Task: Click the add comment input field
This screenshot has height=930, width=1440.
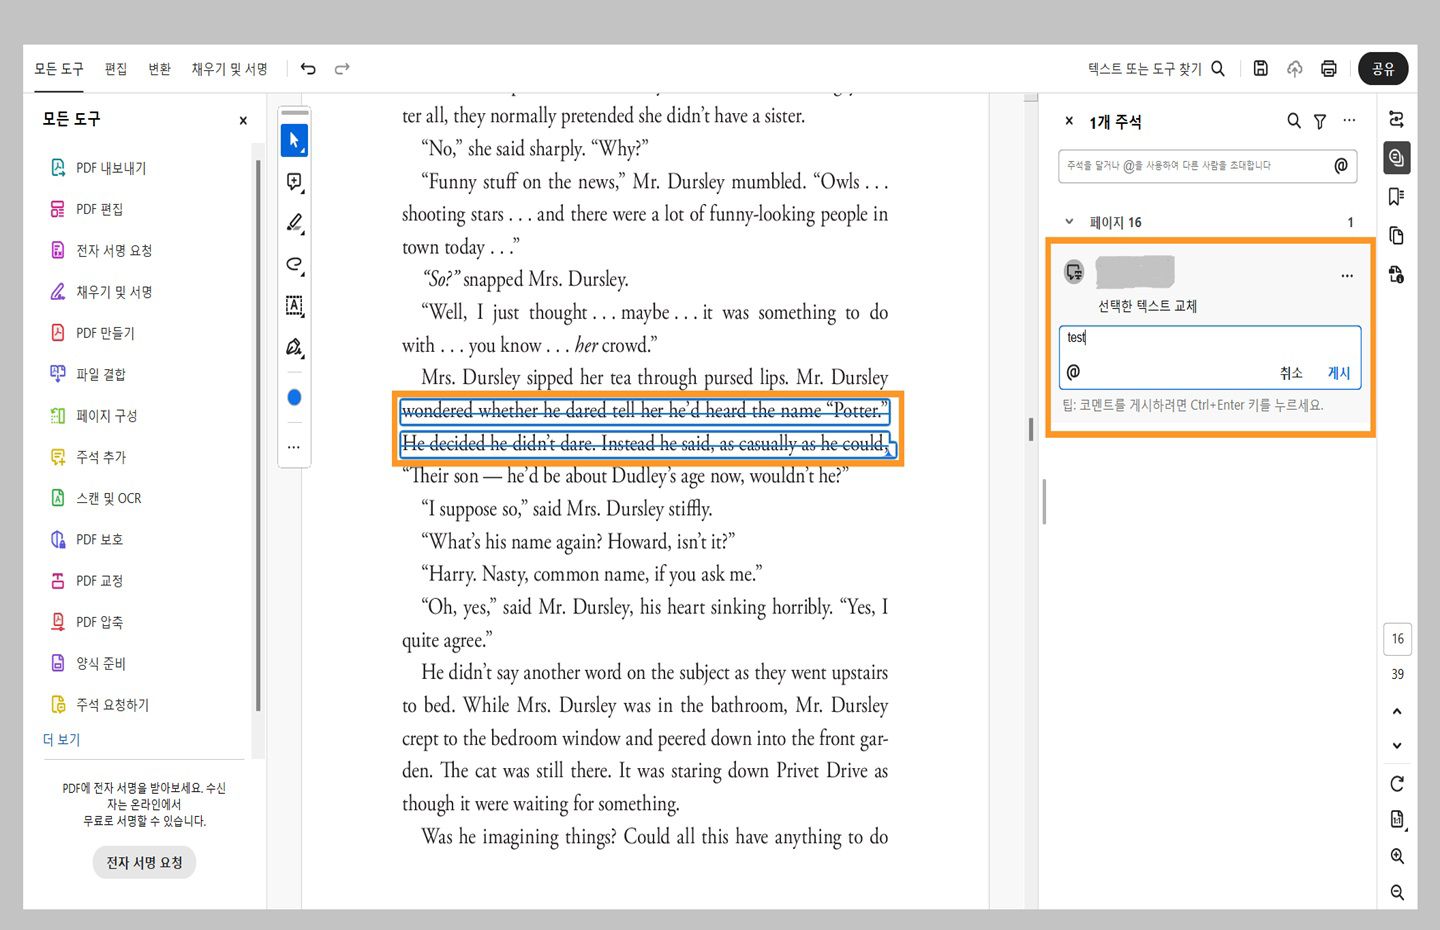Action: [1195, 166]
